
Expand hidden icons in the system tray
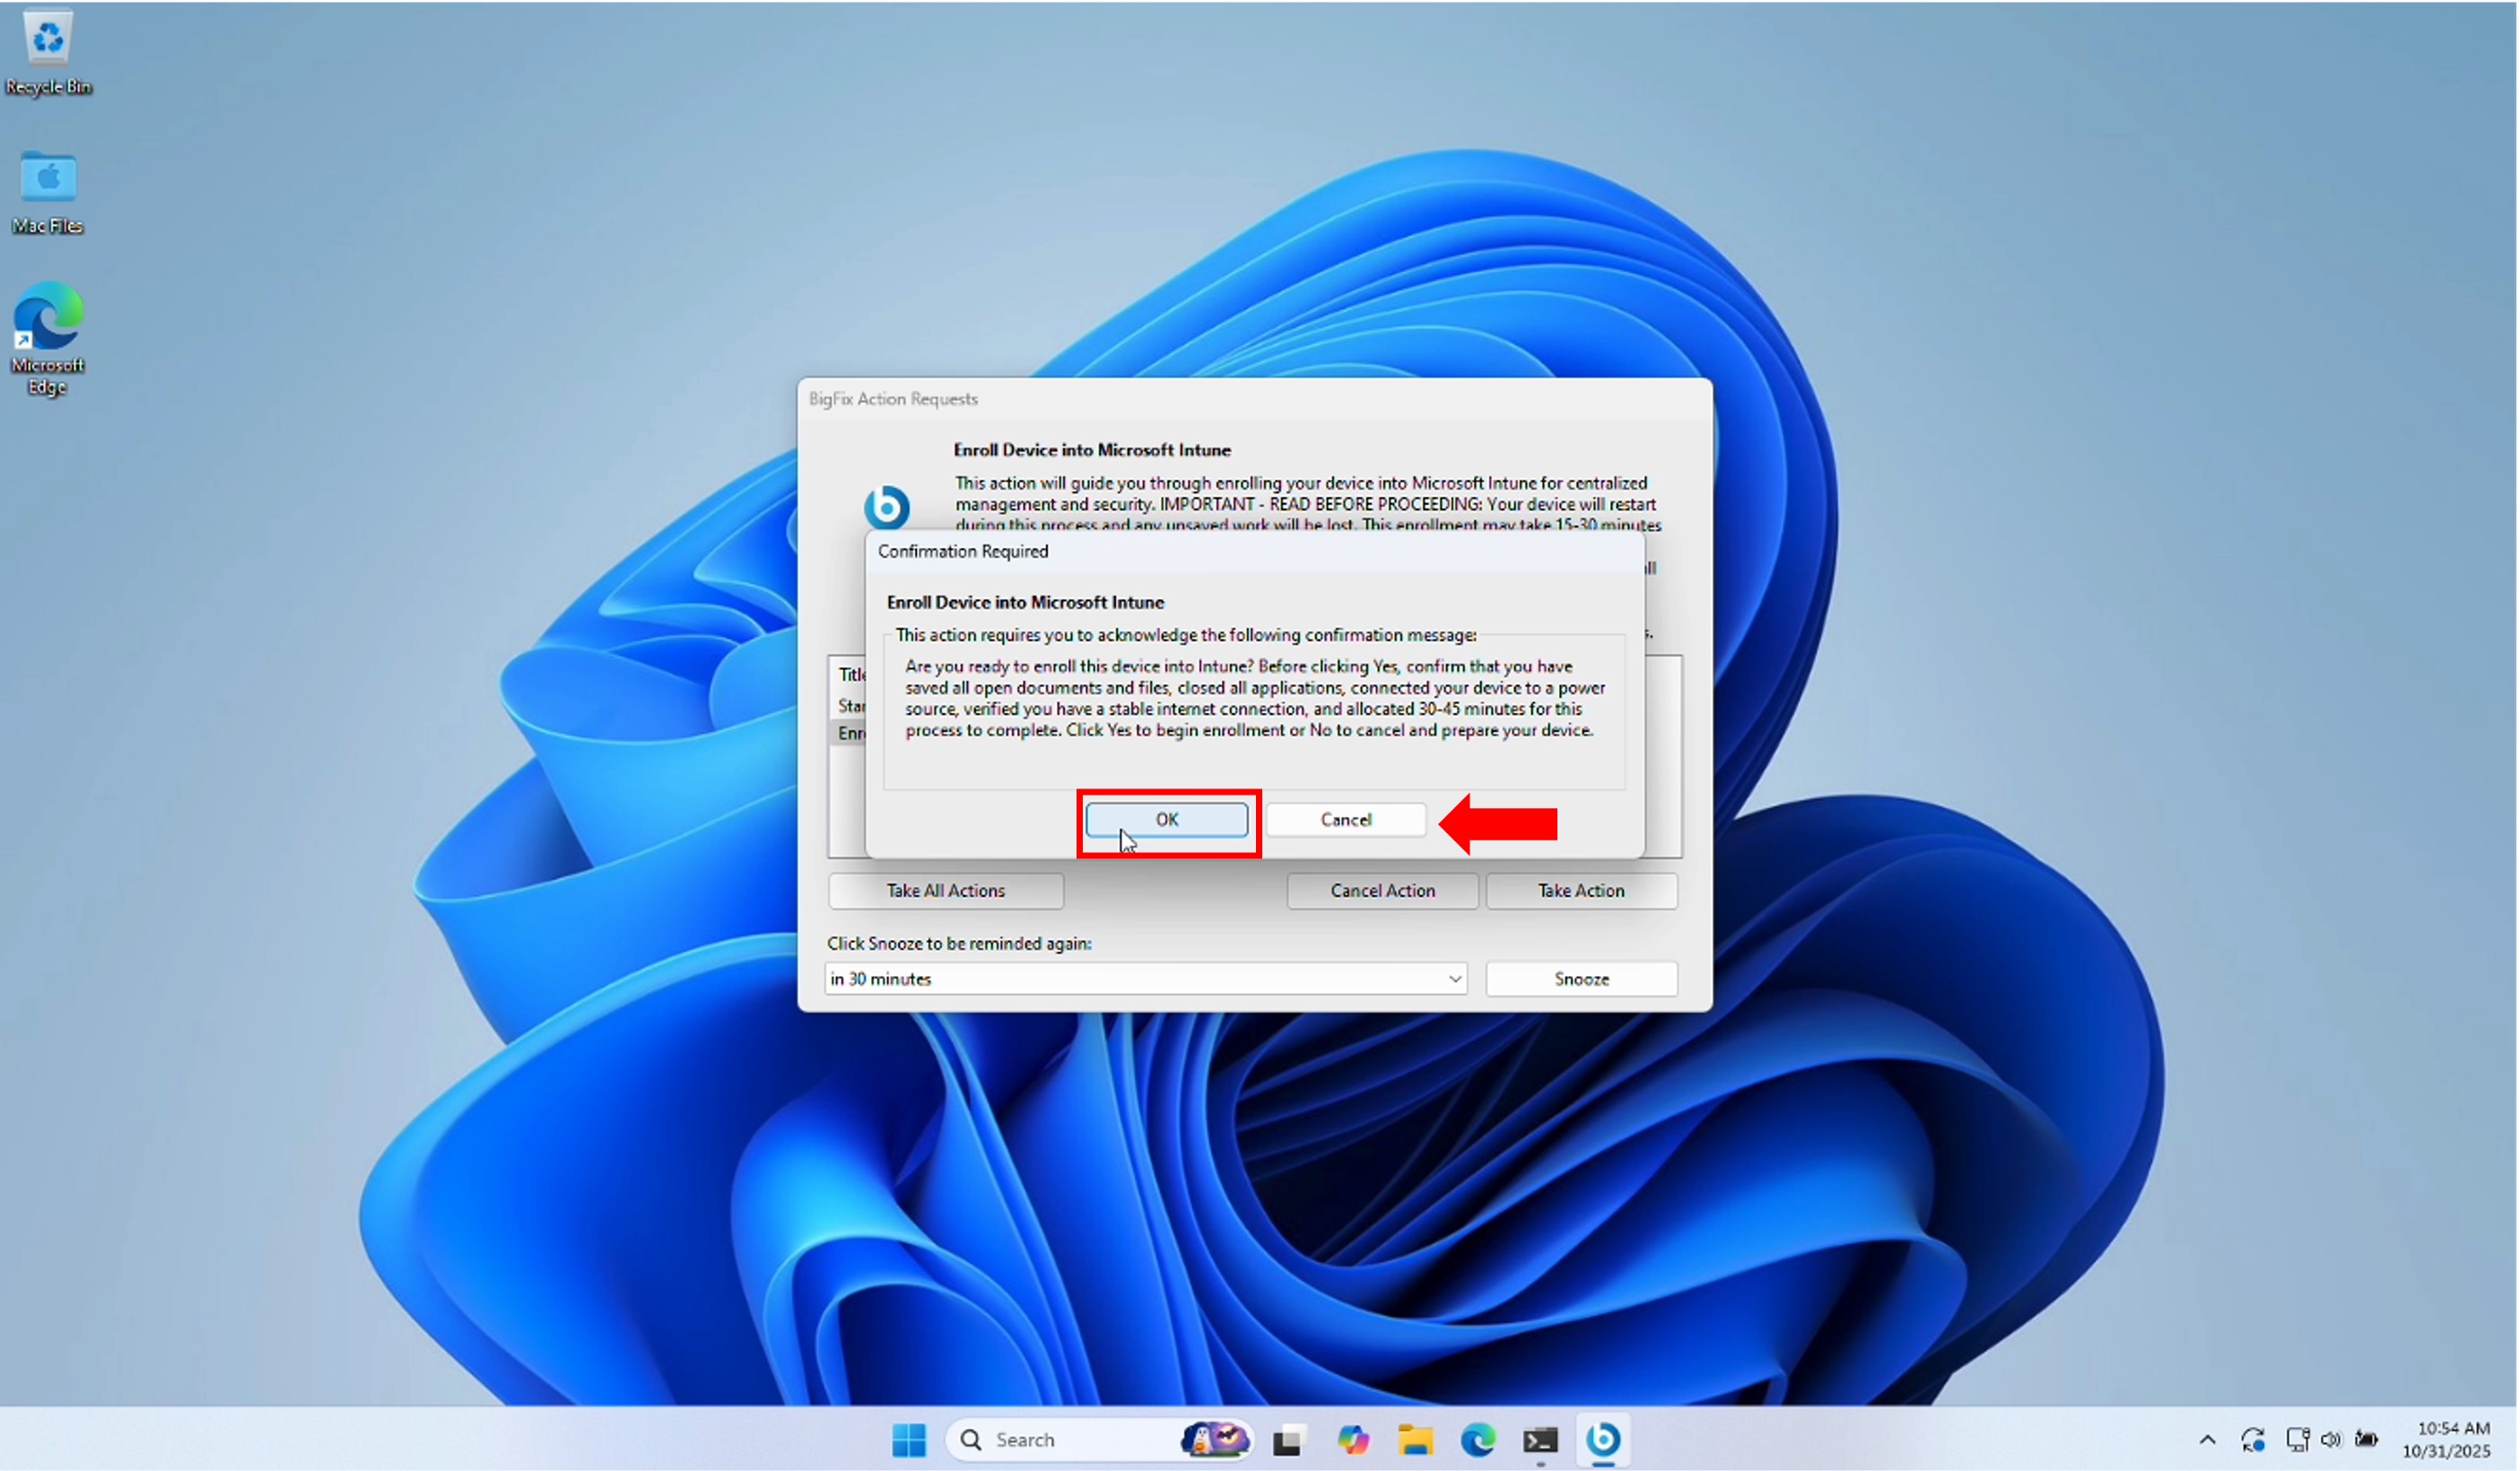(2208, 1440)
